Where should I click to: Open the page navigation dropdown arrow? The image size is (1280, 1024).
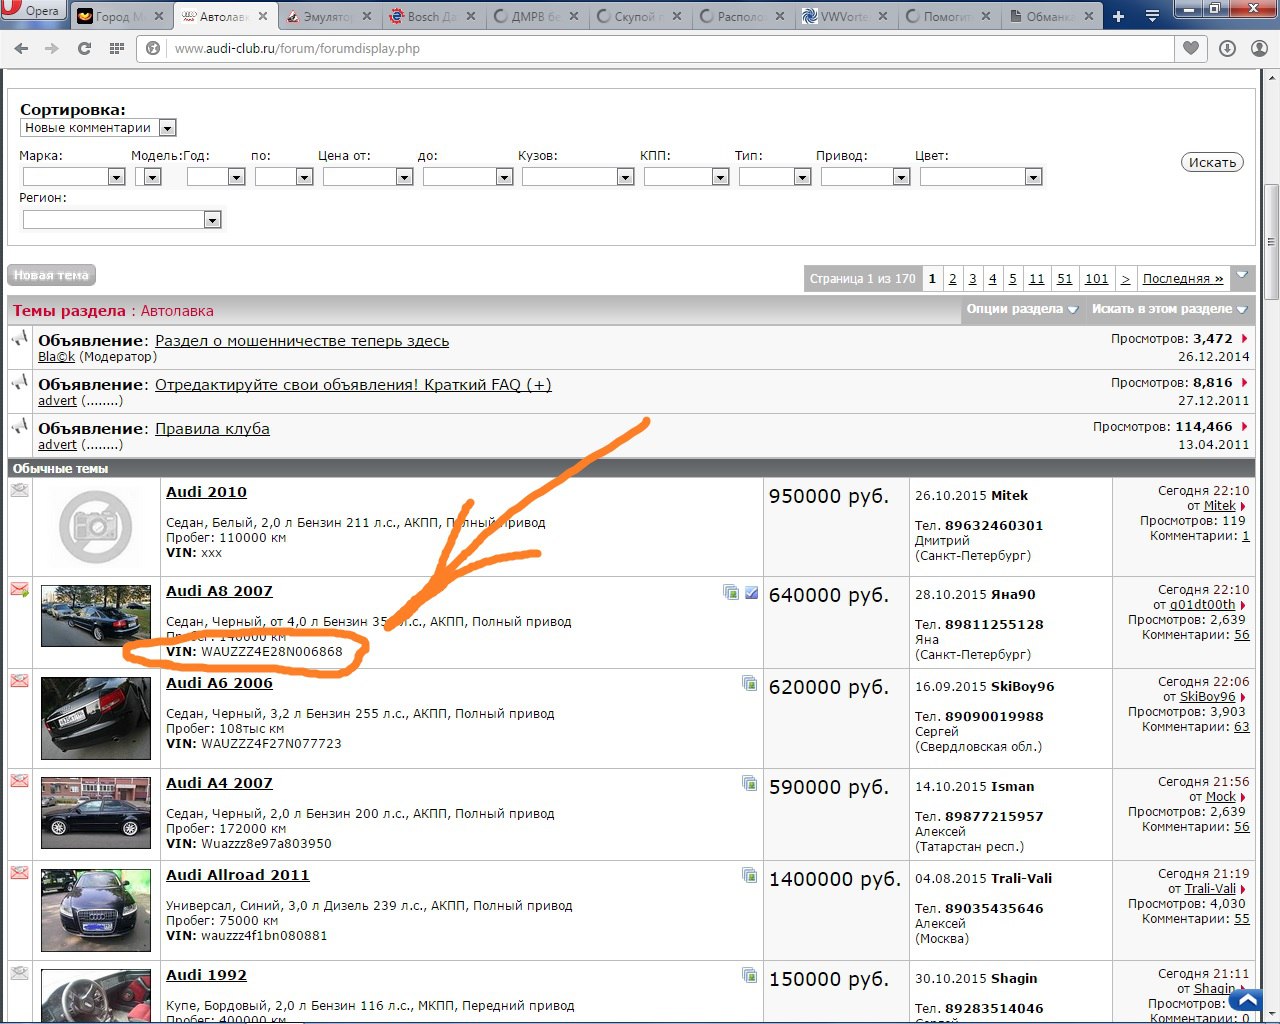click(1243, 276)
